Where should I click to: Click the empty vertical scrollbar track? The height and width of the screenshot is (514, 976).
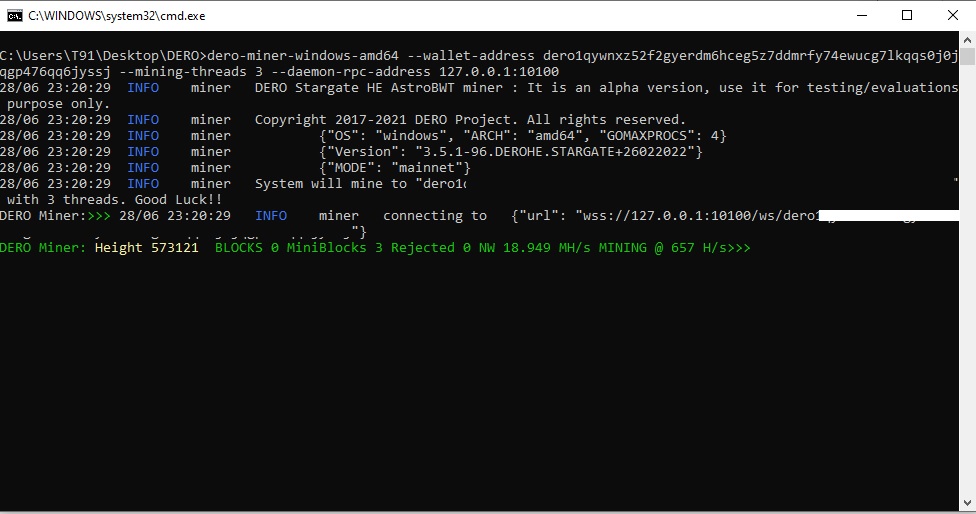[x=967, y=280]
